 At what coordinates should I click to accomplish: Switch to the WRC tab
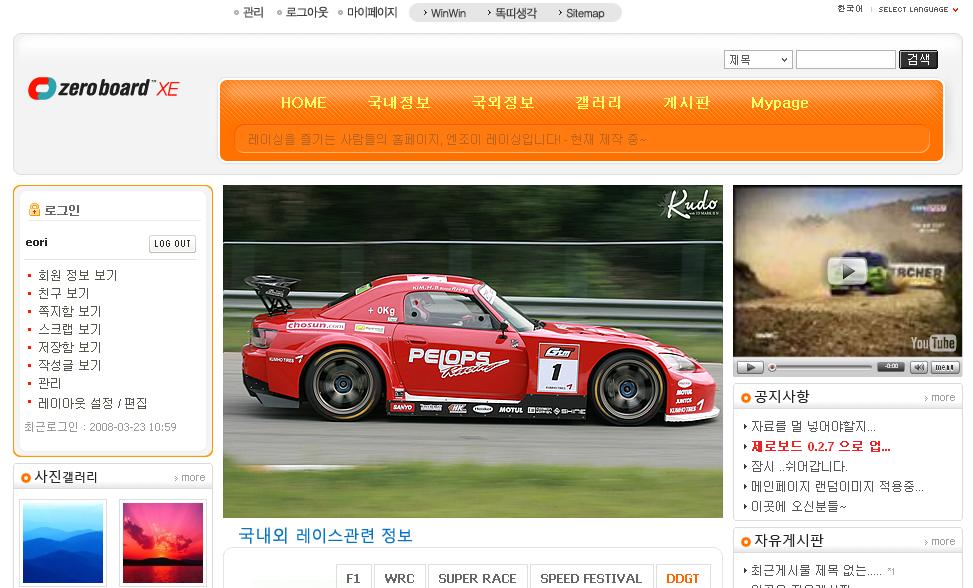[400, 578]
